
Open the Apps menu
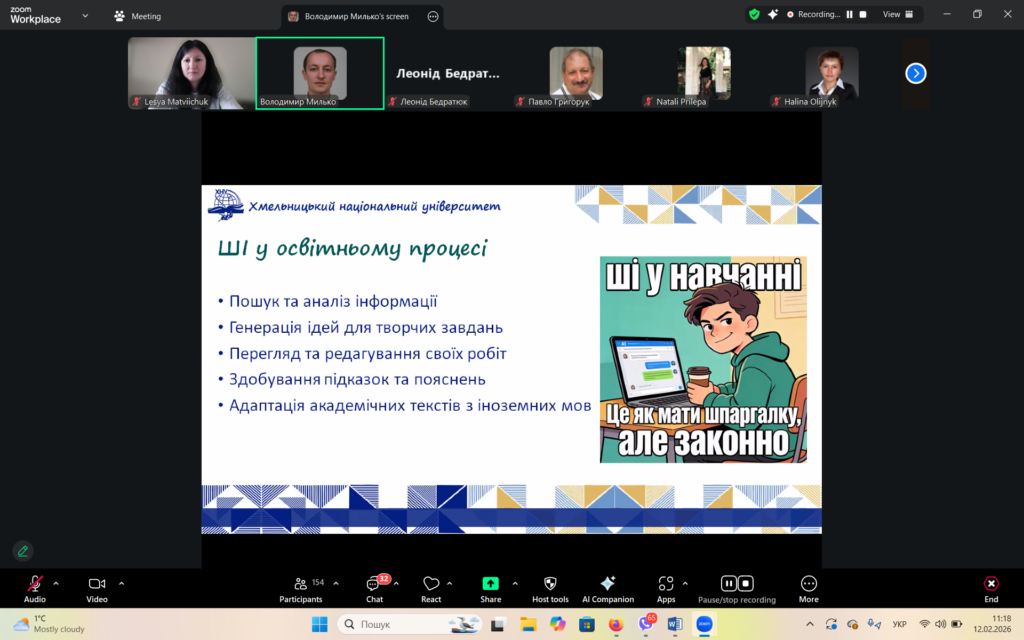pos(665,589)
